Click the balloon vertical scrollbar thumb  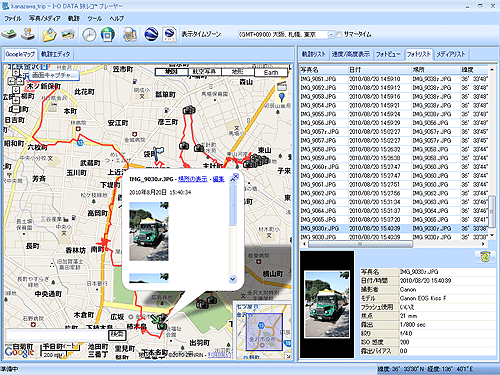click(233, 204)
